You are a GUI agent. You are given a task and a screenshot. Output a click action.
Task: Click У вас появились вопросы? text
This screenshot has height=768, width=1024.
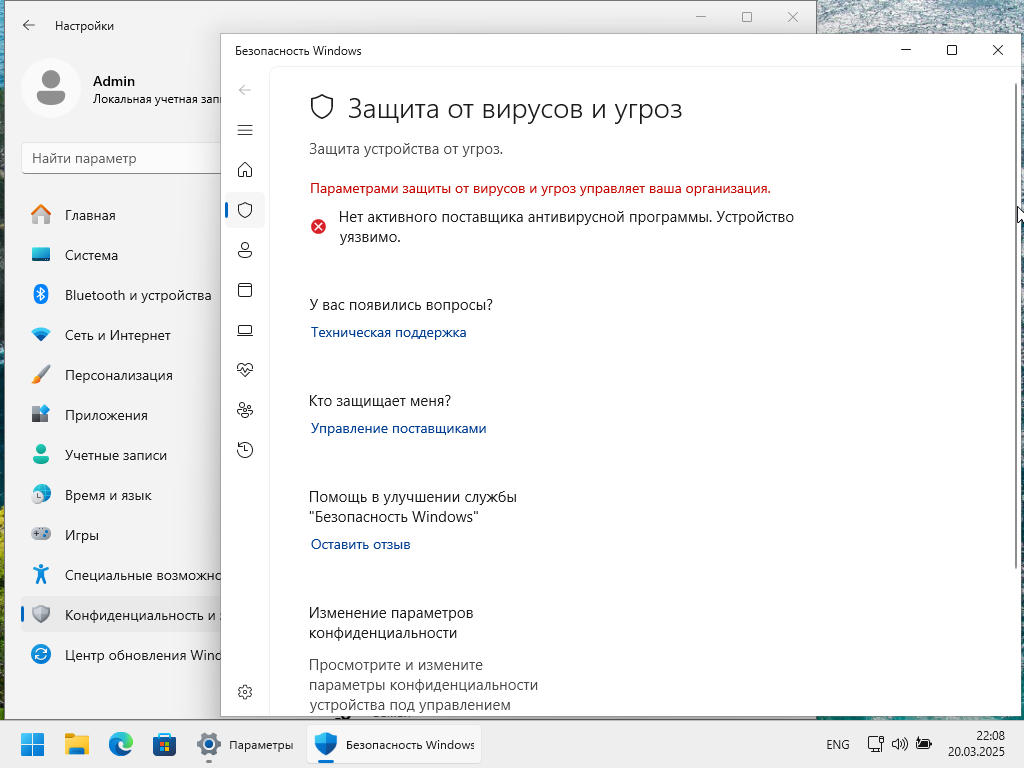[x=401, y=305]
